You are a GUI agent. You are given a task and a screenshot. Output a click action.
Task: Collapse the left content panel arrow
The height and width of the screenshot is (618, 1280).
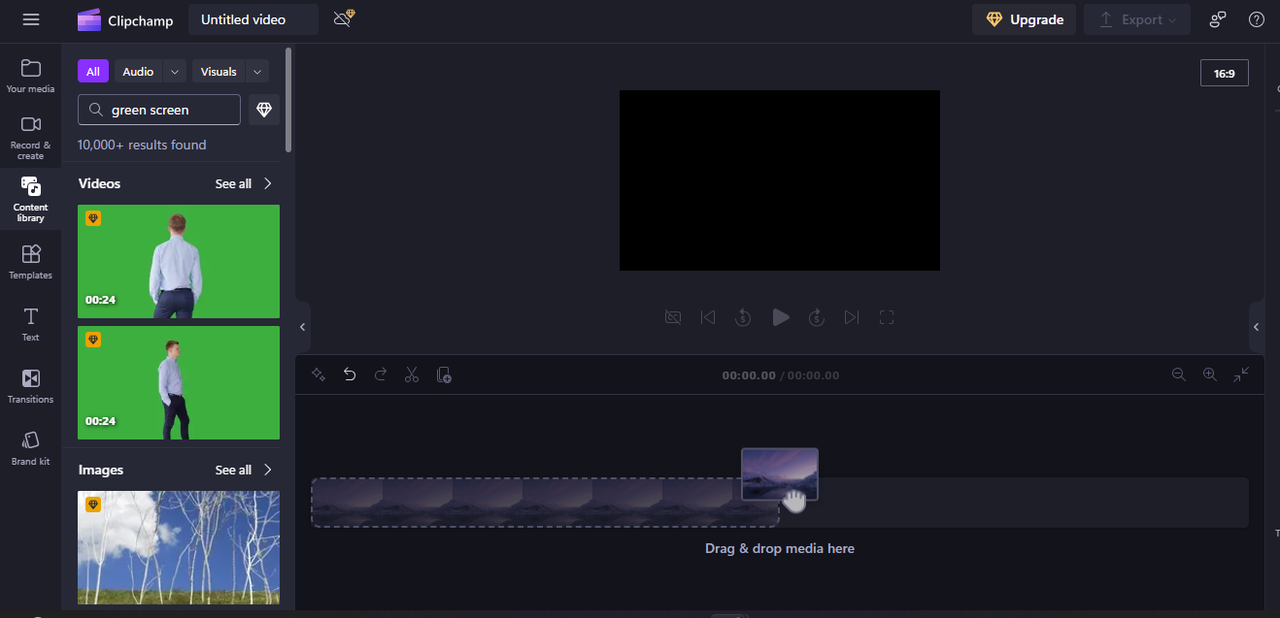point(302,327)
